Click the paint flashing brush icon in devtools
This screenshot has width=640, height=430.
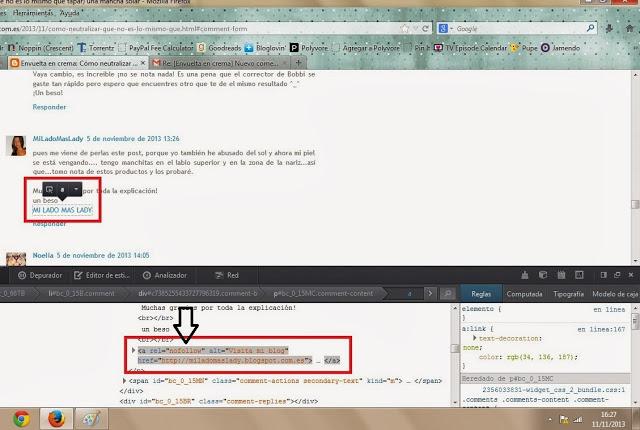click(x=524, y=275)
